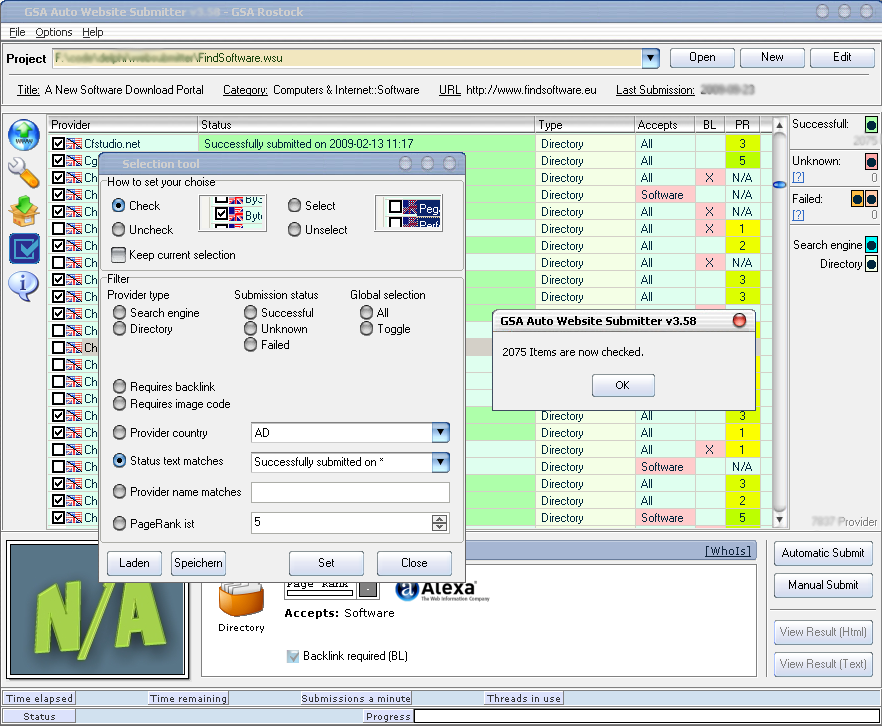Click the help link under Unknown
The width and height of the screenshot is (882, 726).
(798, 178)
